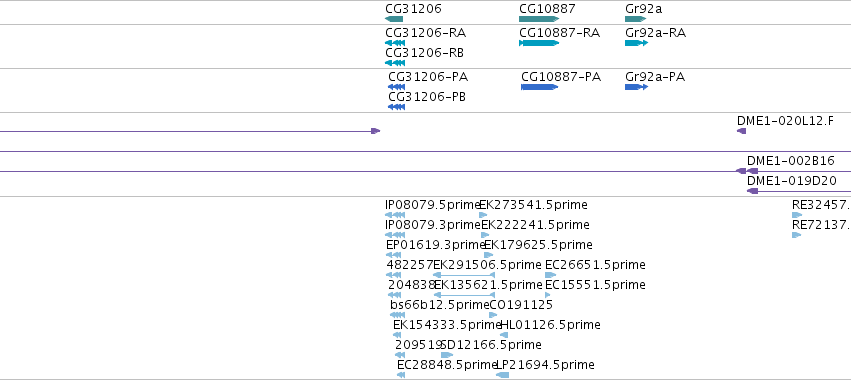Click the EK291506.5prime EST label
The width and height of the screenshot is (851, 380).
coord(488,264)
